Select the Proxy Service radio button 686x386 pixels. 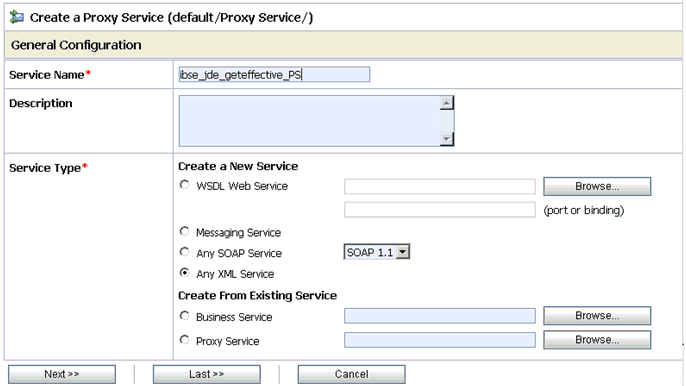(x=185, y=340)
